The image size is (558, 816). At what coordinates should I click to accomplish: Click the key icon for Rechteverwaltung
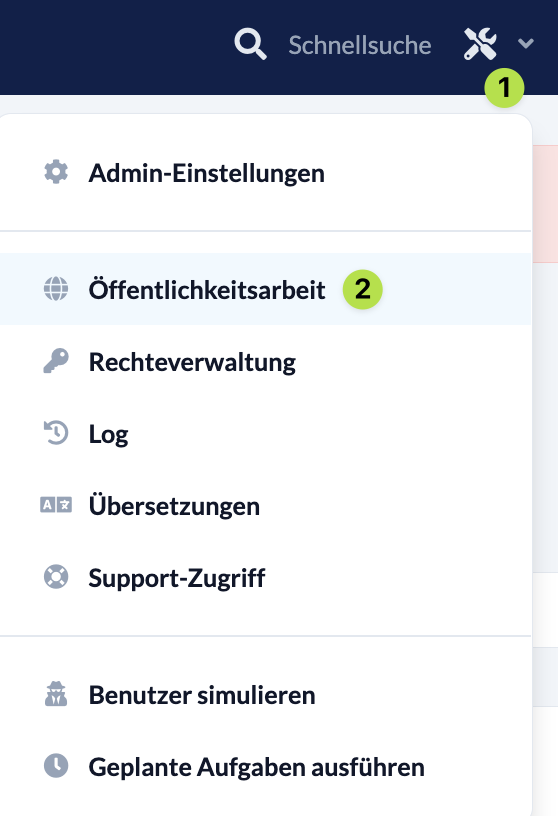[x=56, y=361]
